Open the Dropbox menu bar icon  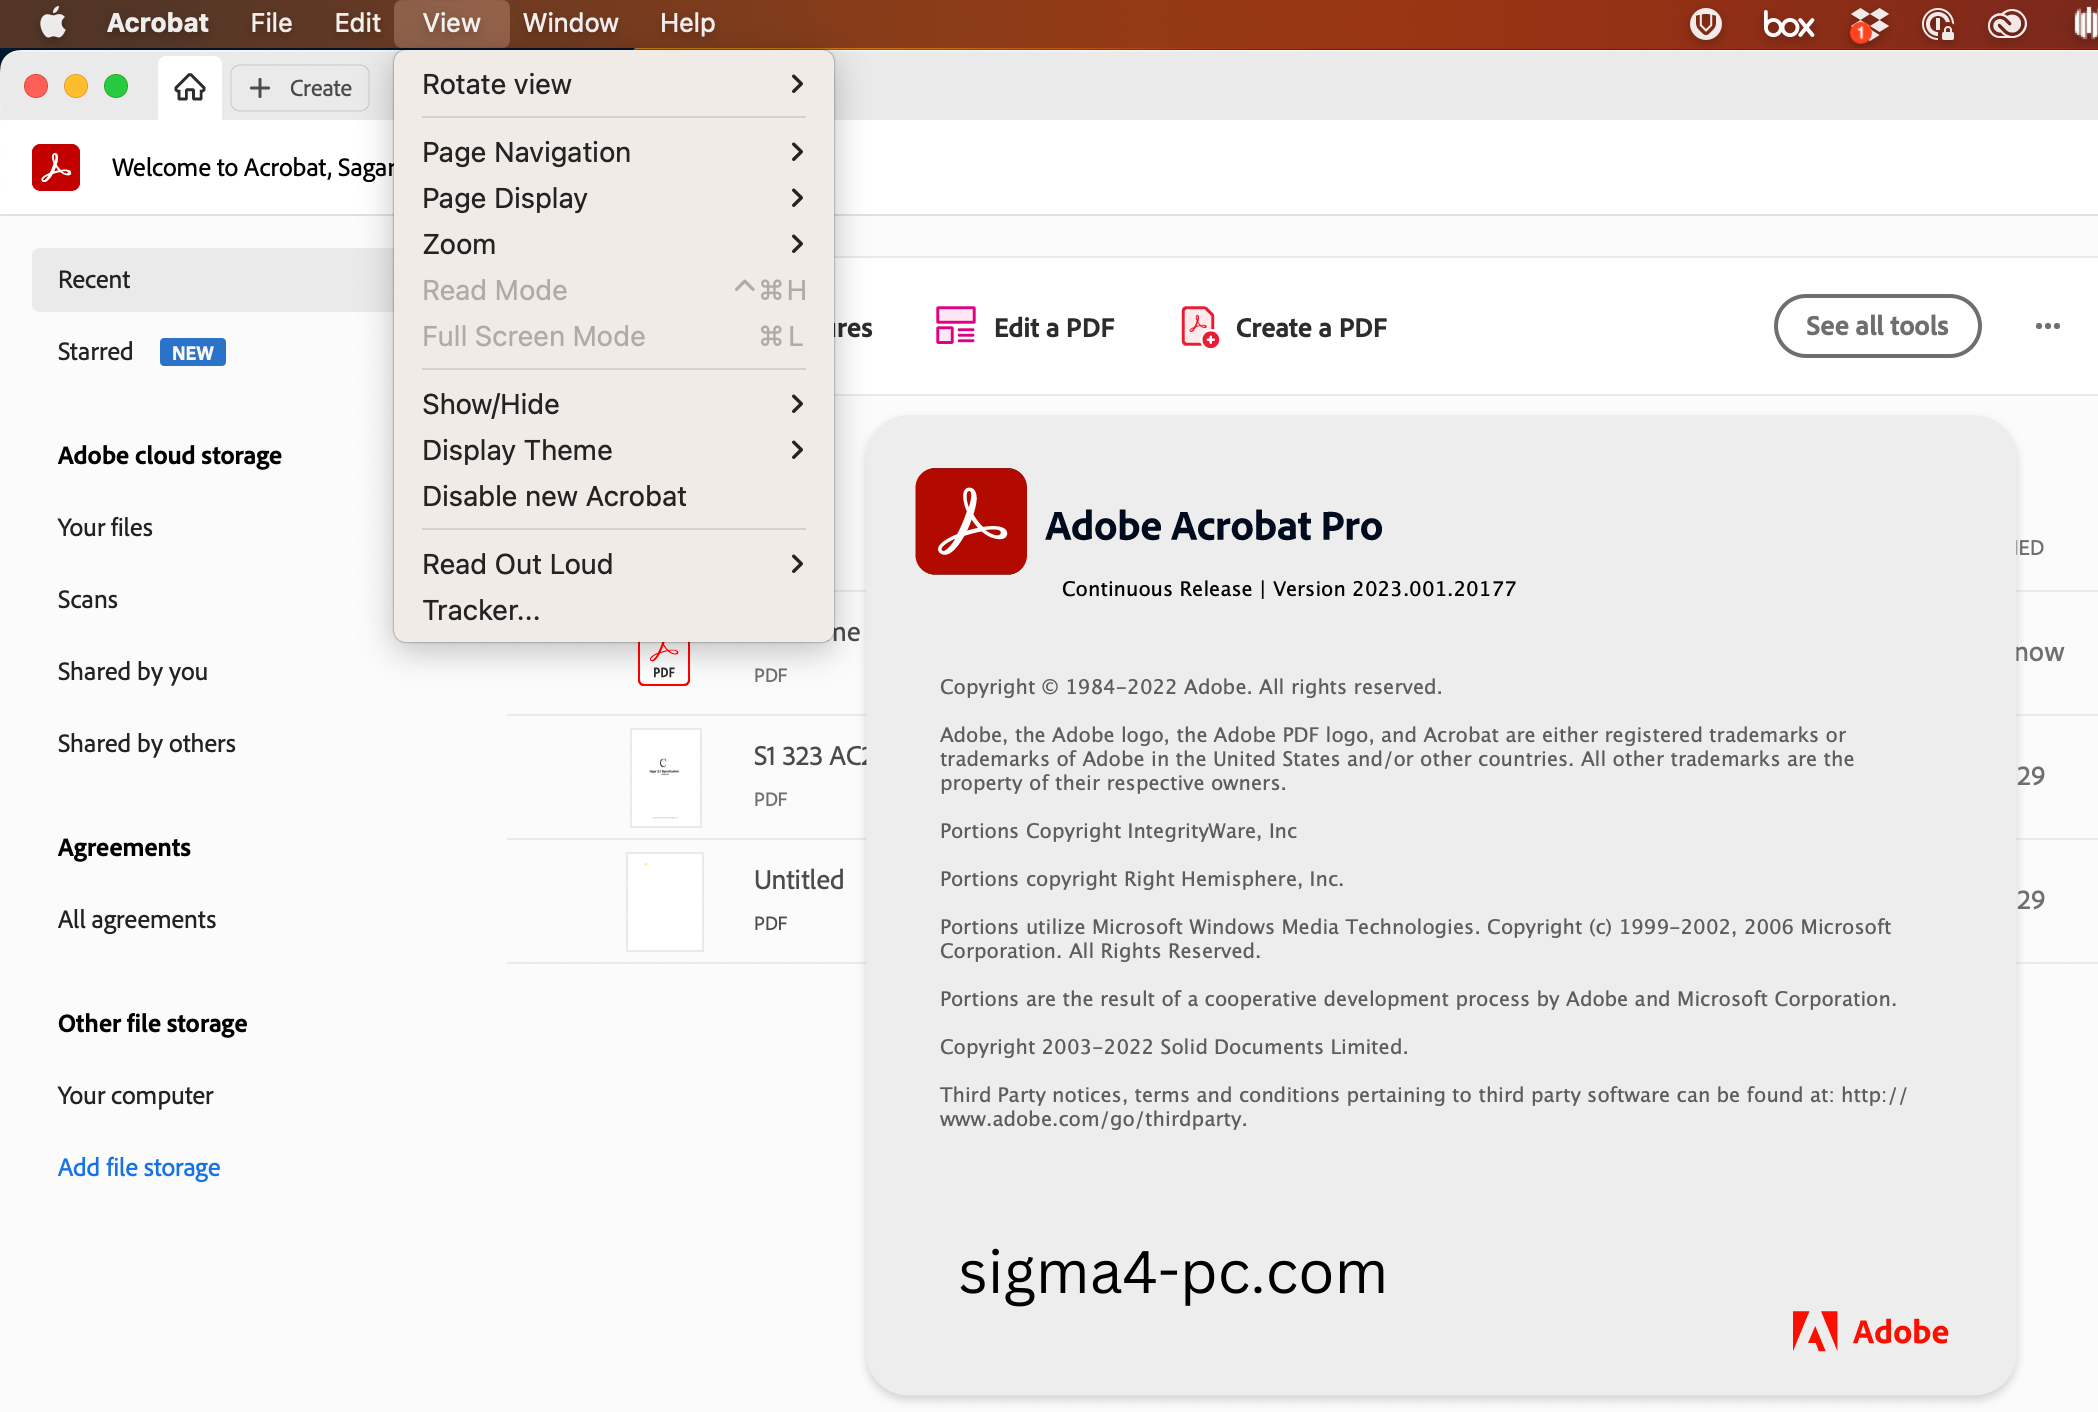point(1868,24)
